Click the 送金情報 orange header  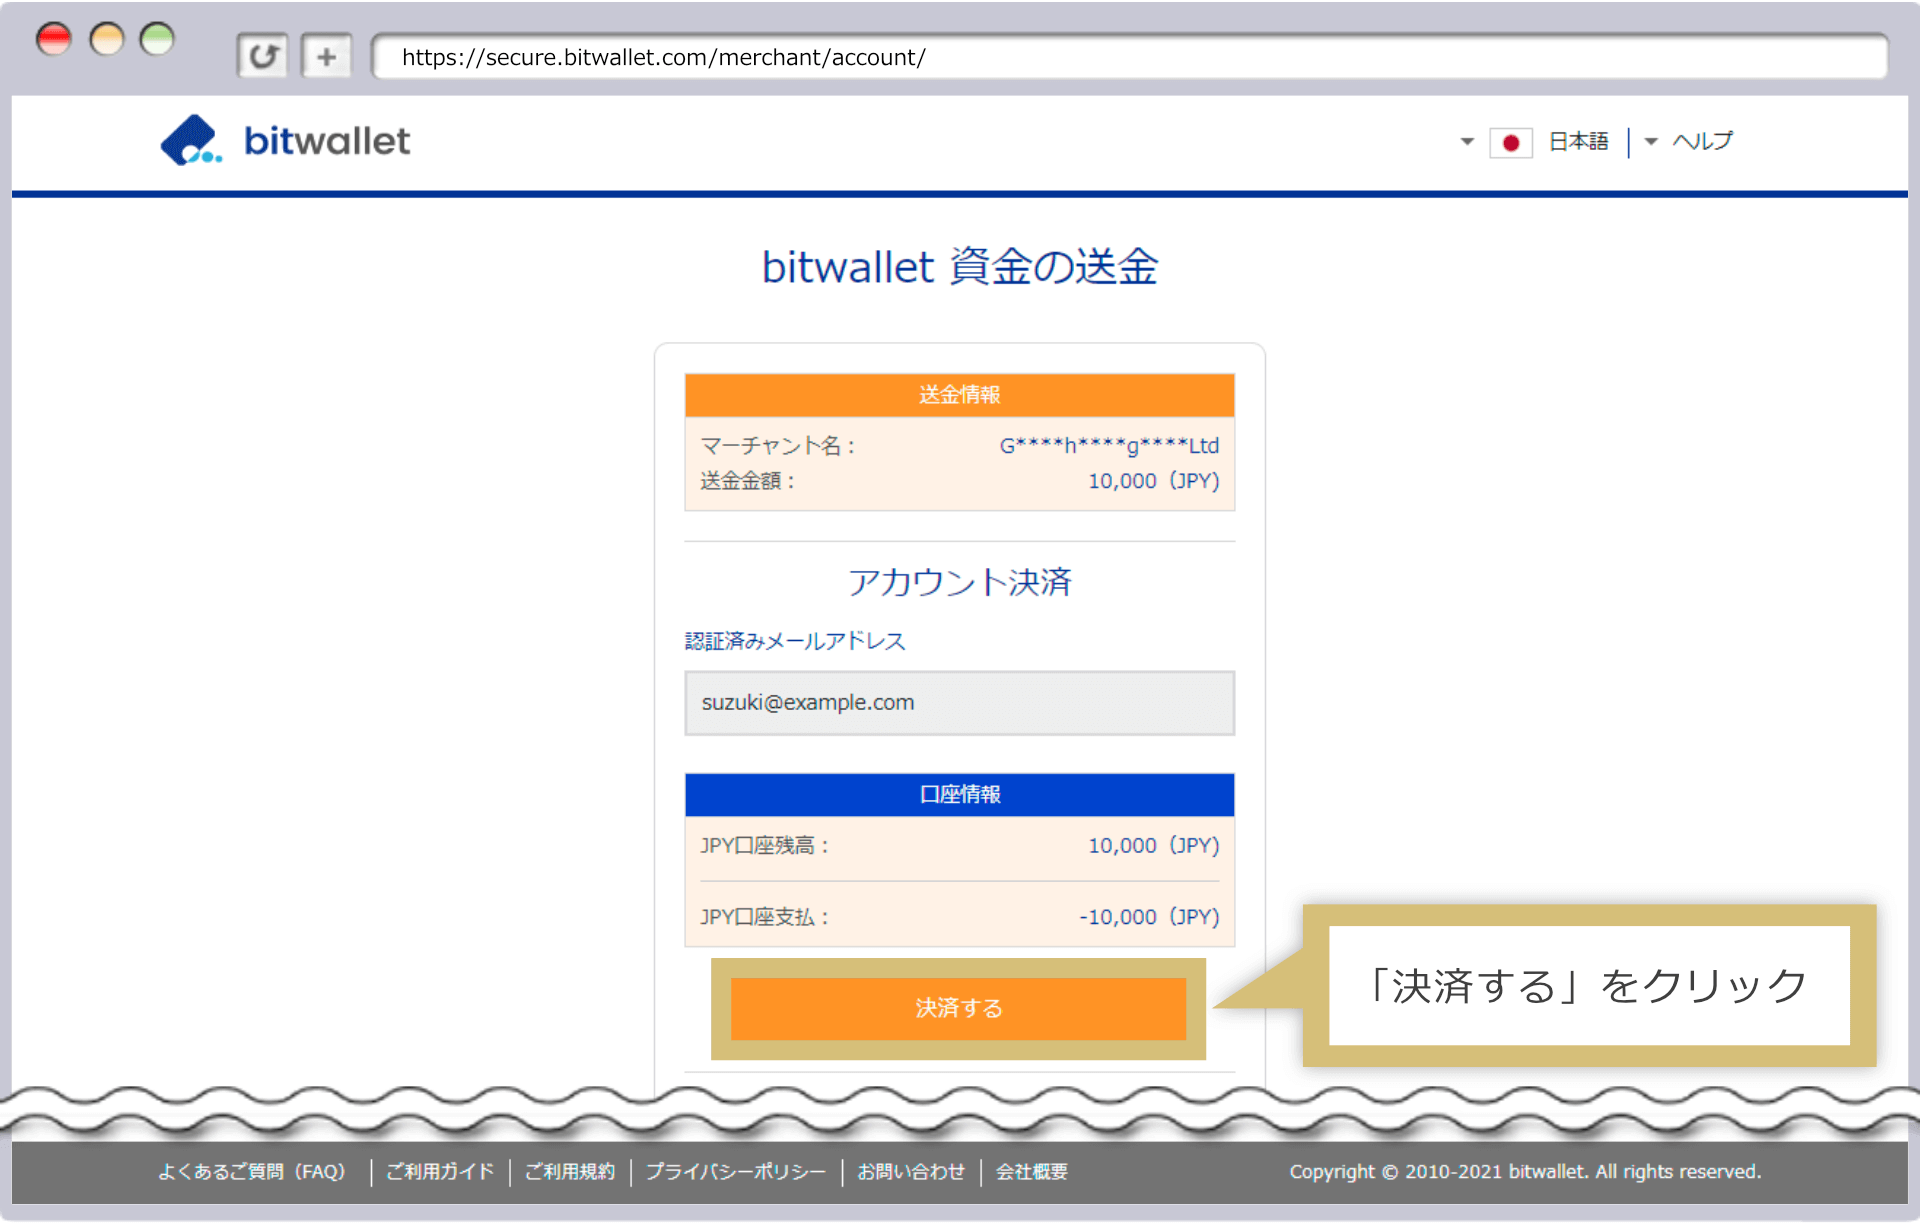click(959, 395)
